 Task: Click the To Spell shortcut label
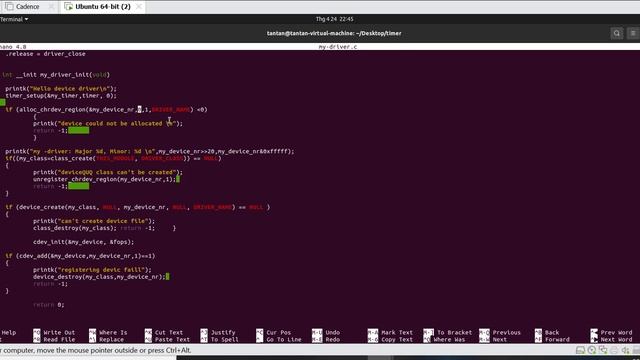pos(224,340)
